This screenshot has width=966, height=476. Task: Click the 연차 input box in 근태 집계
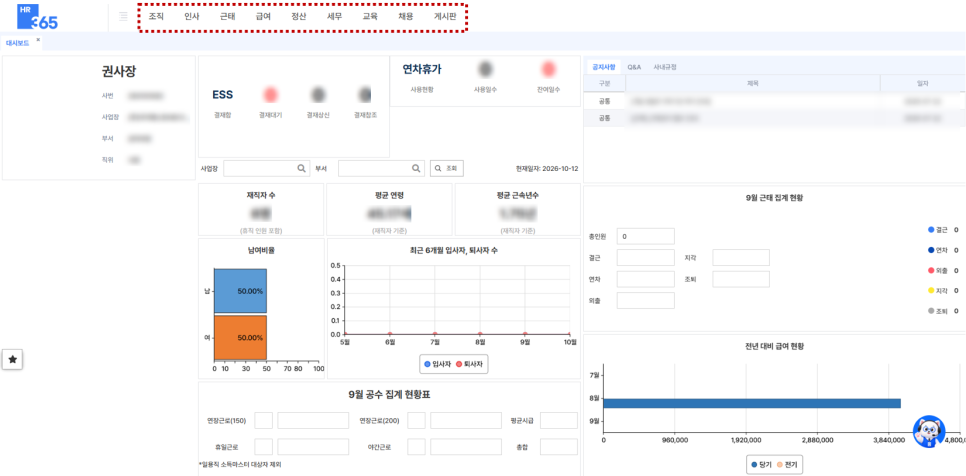pyautogui.click(x=646, y=279)
